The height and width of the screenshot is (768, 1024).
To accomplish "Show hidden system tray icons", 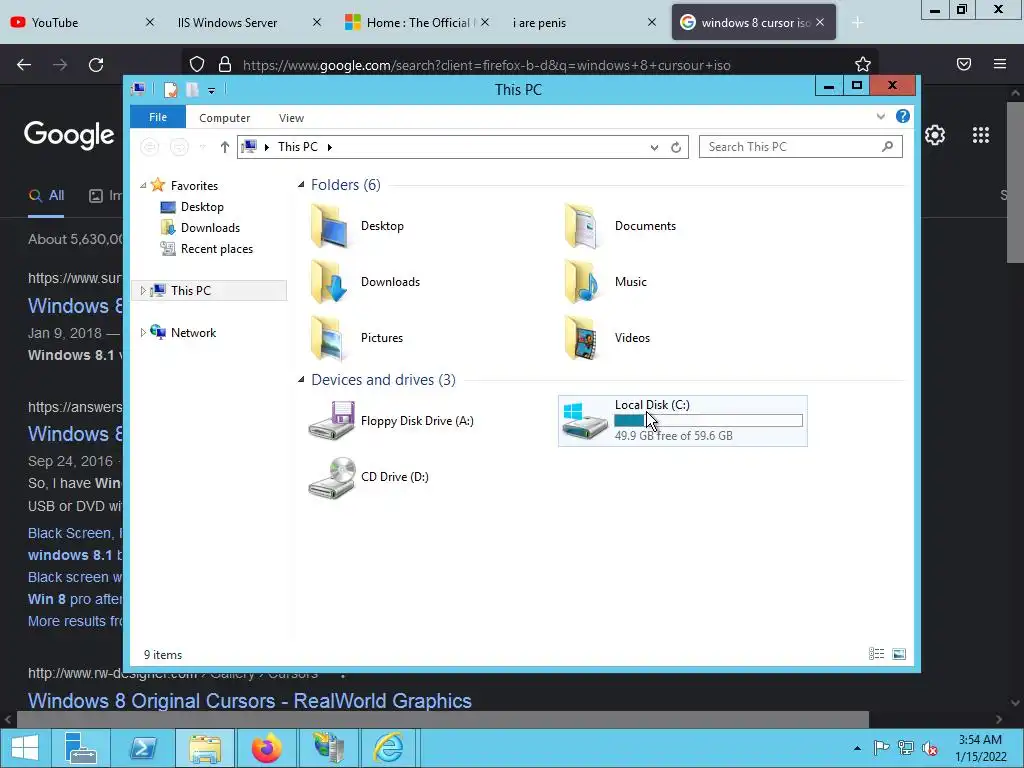I will (857, 748).
